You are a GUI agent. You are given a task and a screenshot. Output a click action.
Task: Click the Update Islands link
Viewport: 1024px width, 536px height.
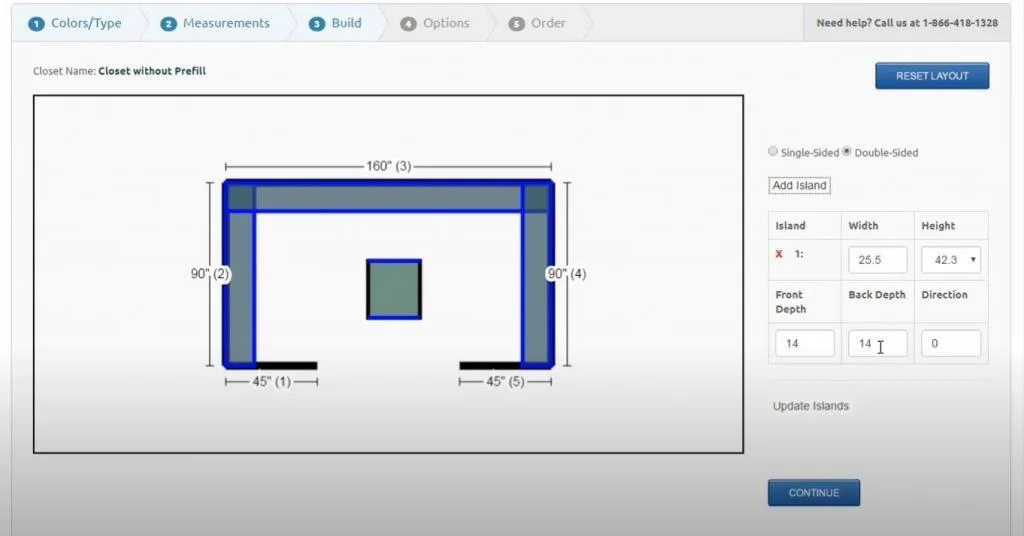[811, 406]
